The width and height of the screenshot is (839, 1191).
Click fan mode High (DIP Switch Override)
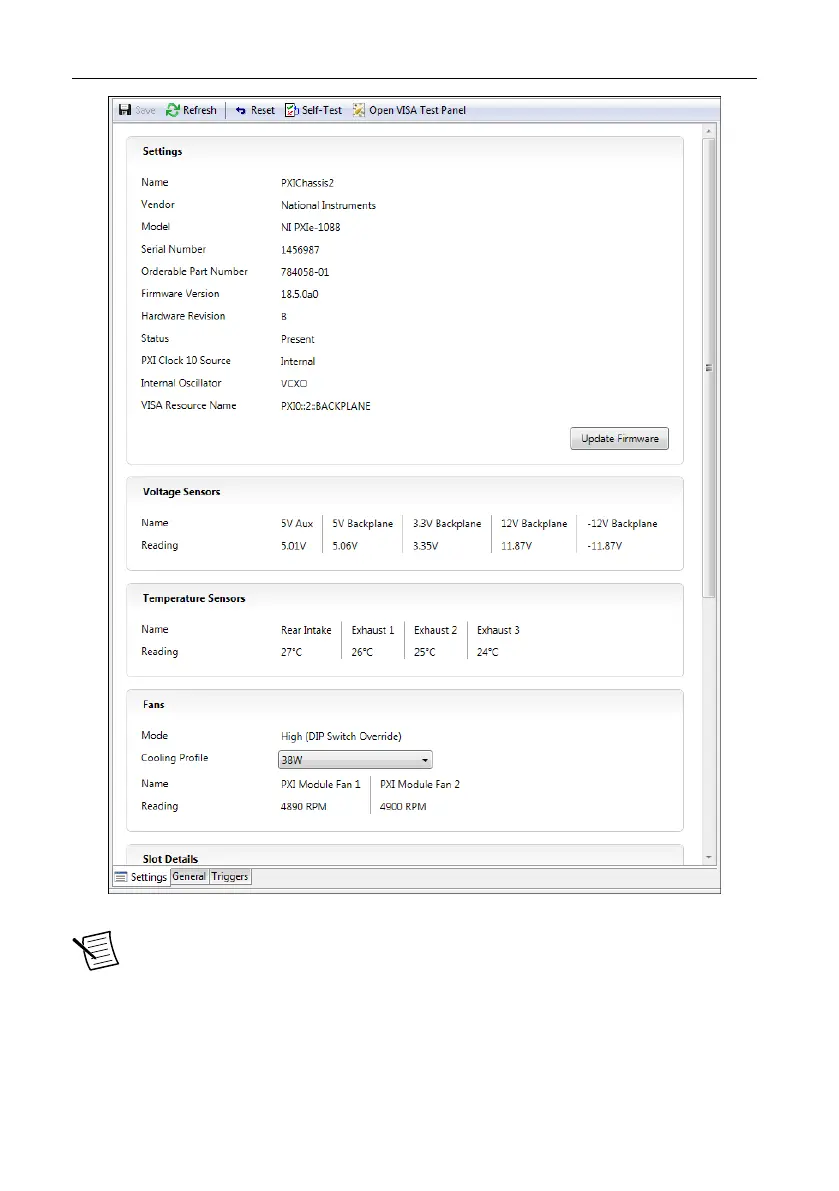point(341,737)
